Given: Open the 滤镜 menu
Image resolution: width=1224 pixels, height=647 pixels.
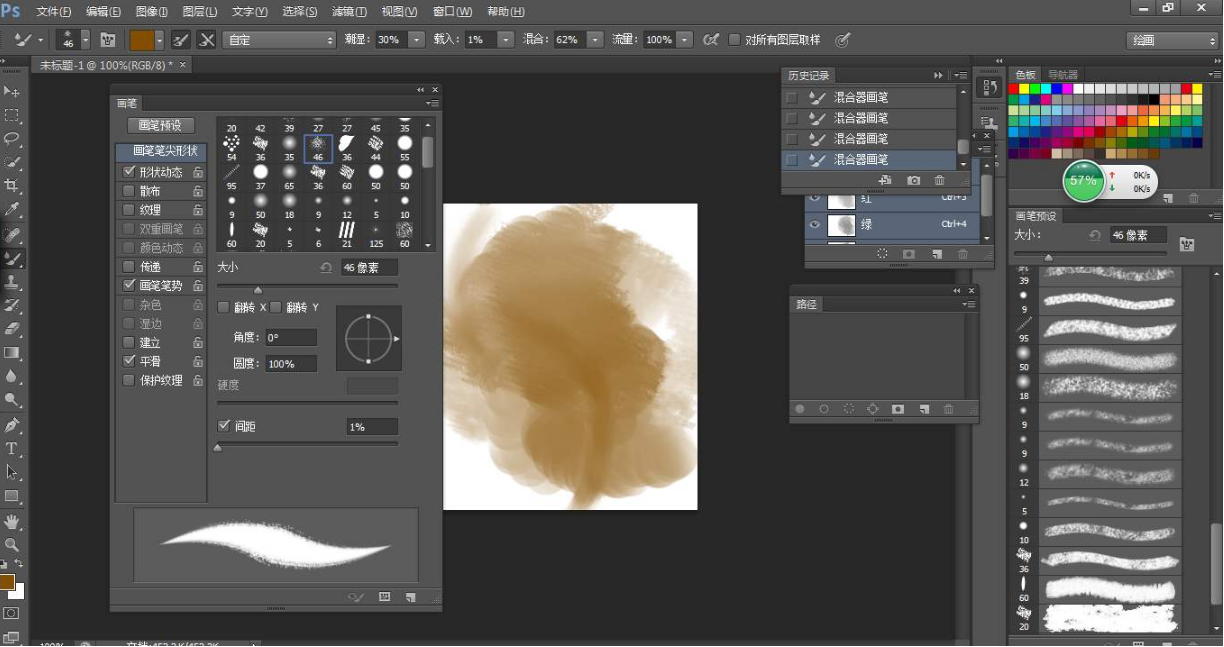Looking at the screenshot, I should tap(348, 12).
